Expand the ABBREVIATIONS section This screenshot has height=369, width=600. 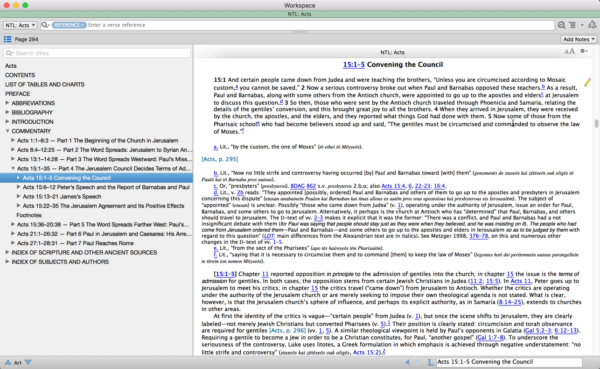tap(7, 103)
